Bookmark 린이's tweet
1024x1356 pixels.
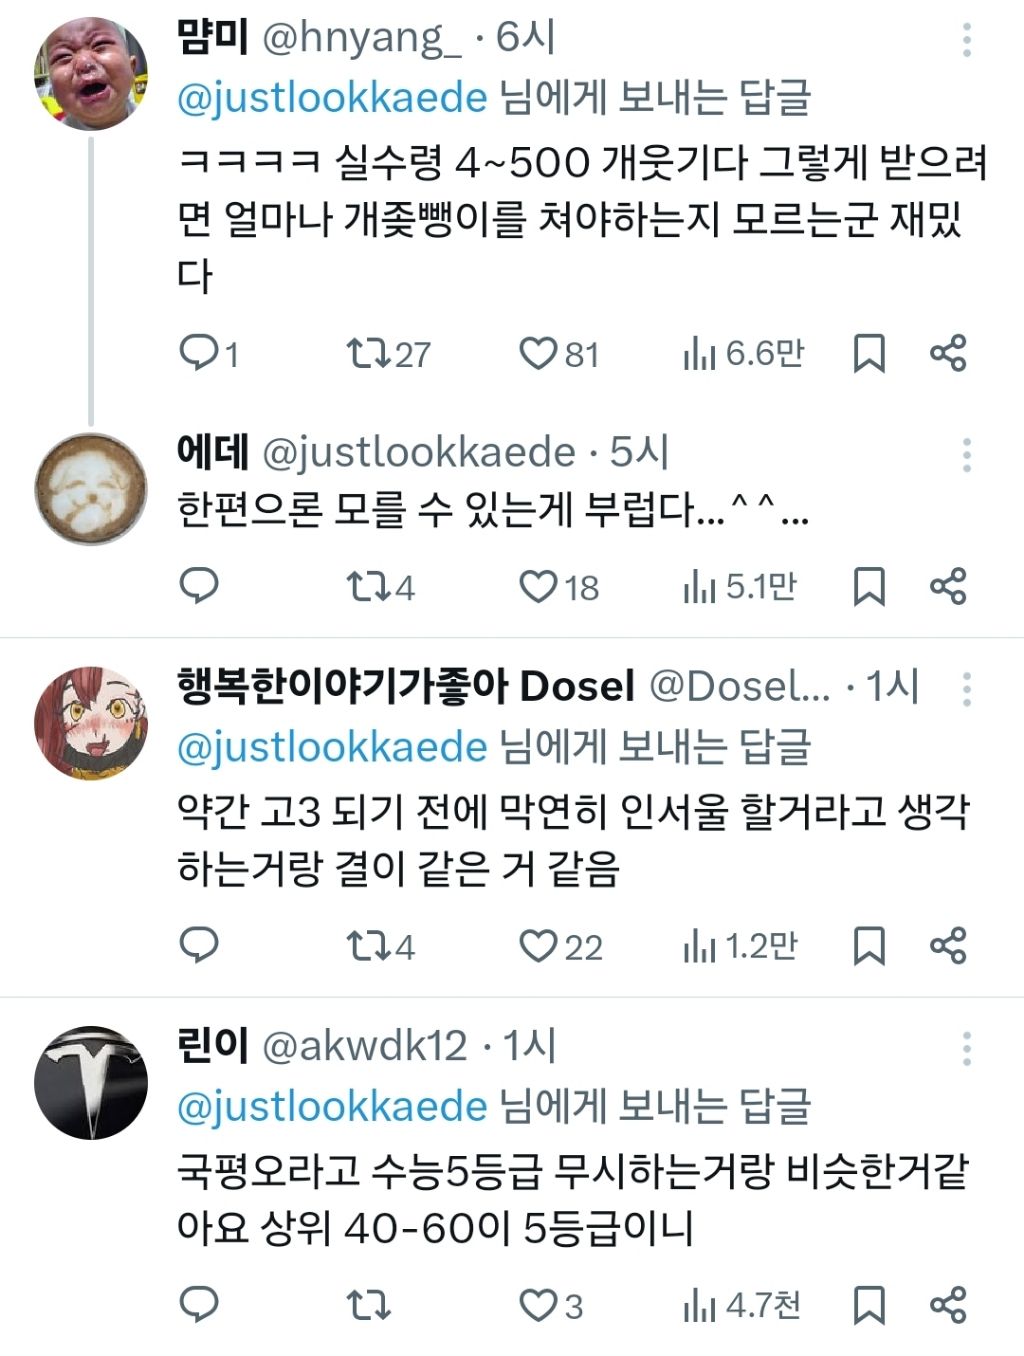(868, 1305)
